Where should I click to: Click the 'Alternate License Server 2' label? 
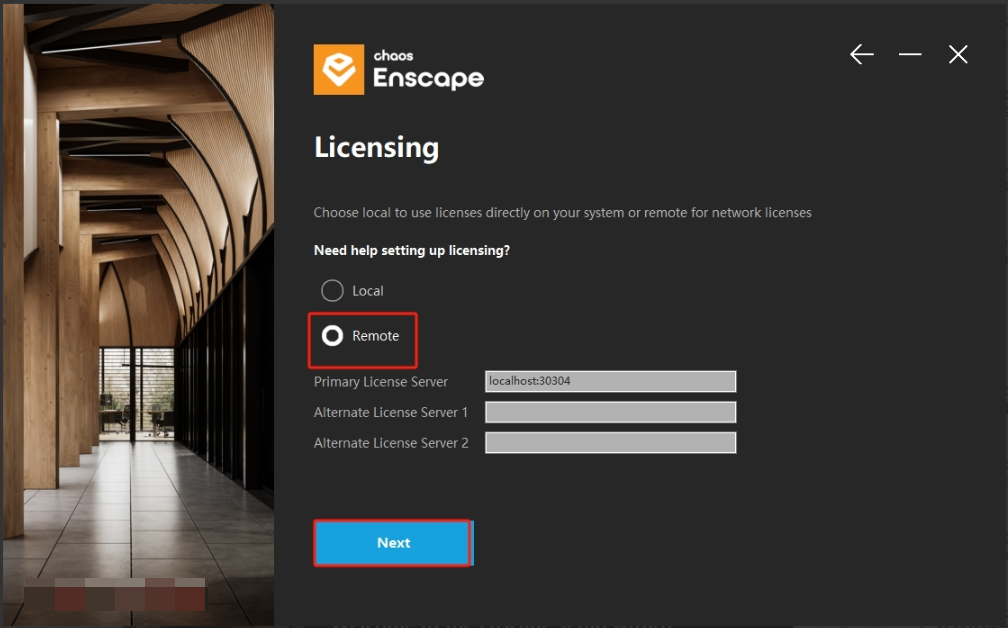[x=391, y=443]
